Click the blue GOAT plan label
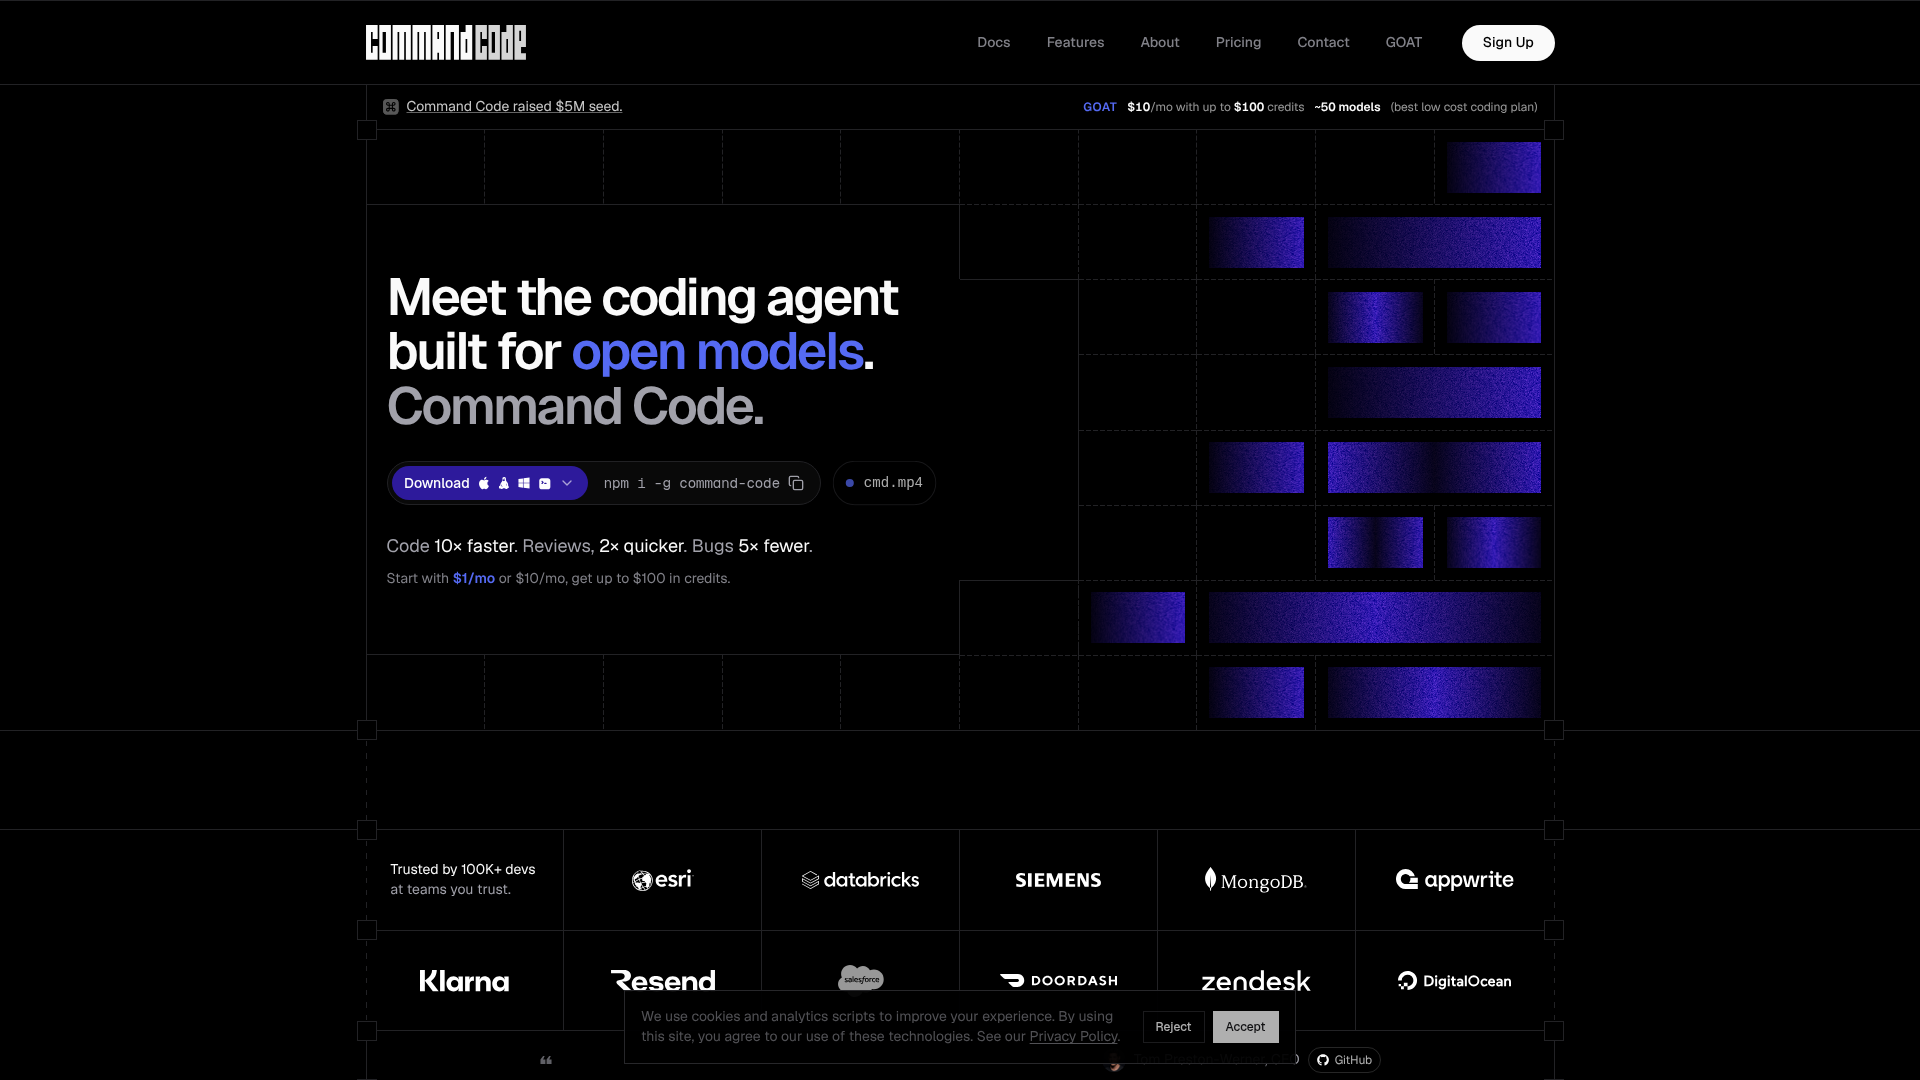1920x1080 pixels. click(1100, 107)
